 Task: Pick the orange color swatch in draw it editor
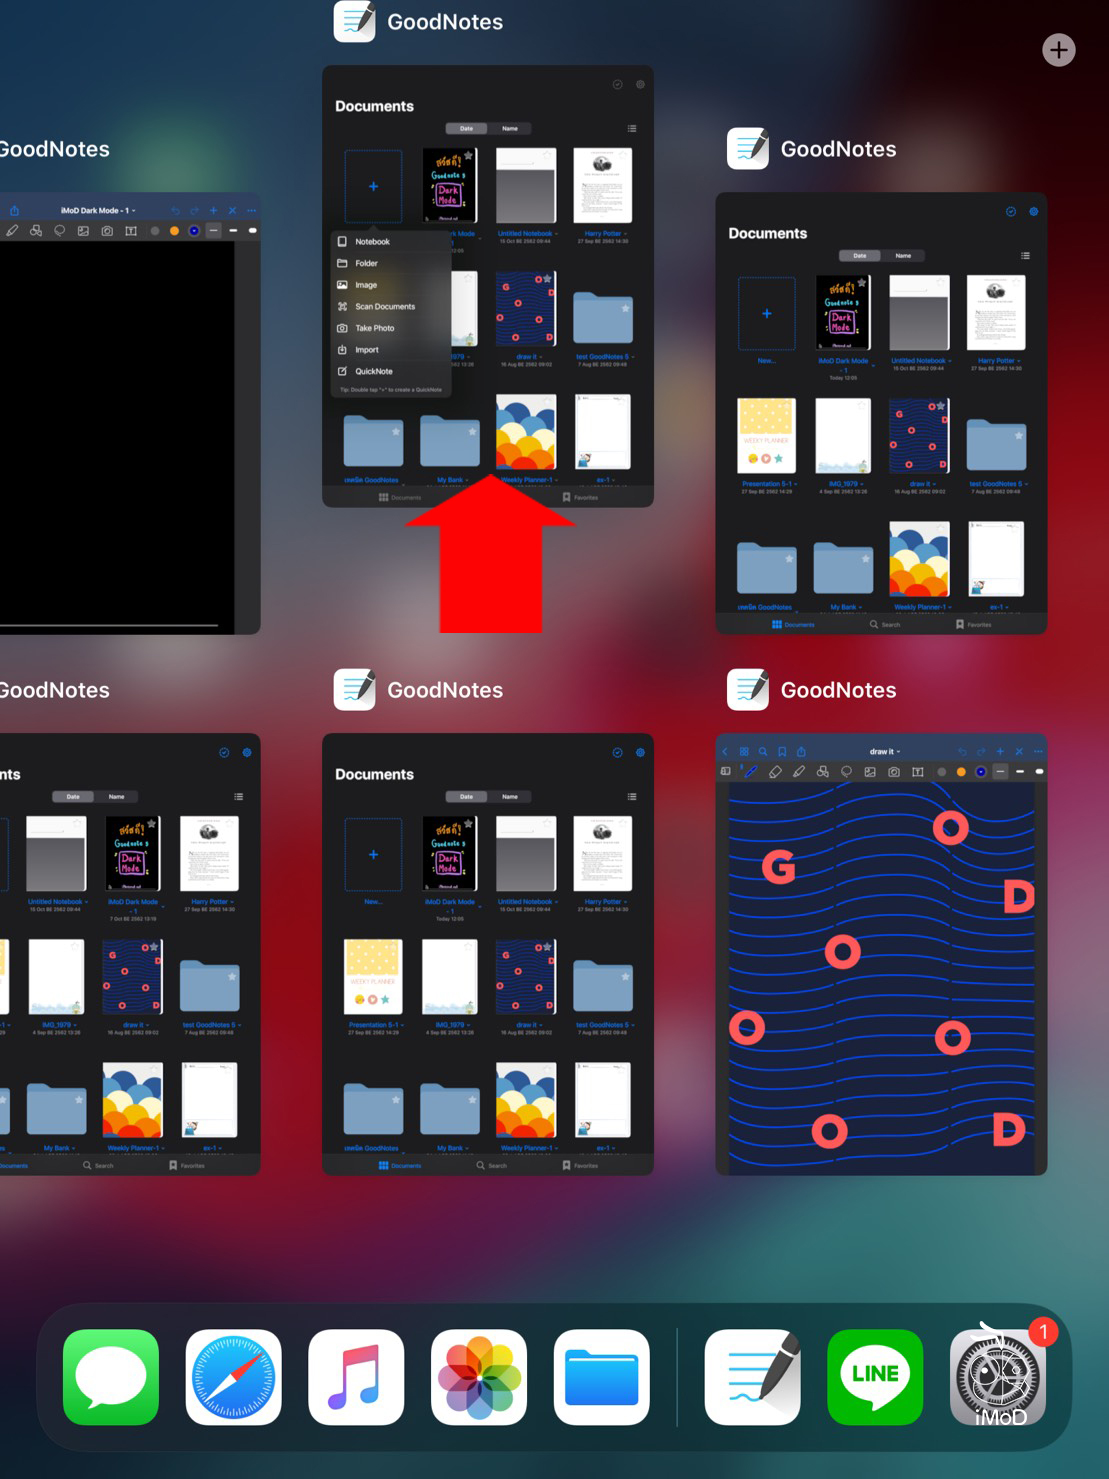(961, 772)
